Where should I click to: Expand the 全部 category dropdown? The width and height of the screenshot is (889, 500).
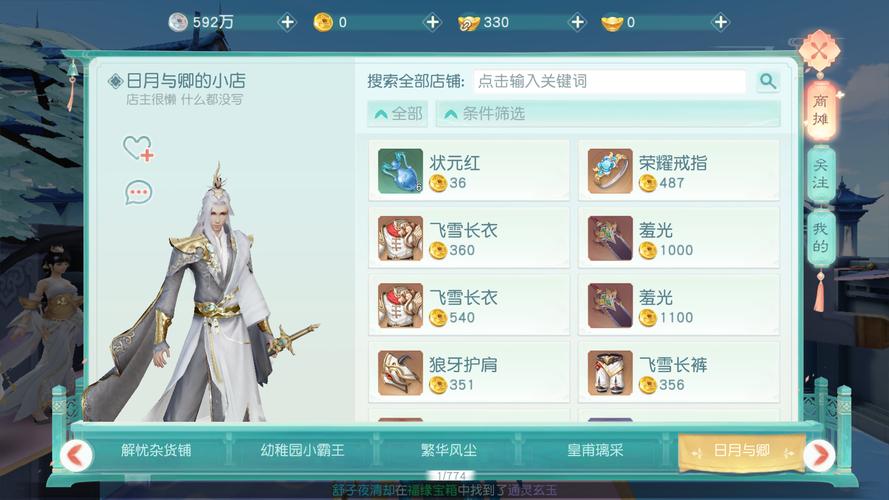(x=397, y=114)
